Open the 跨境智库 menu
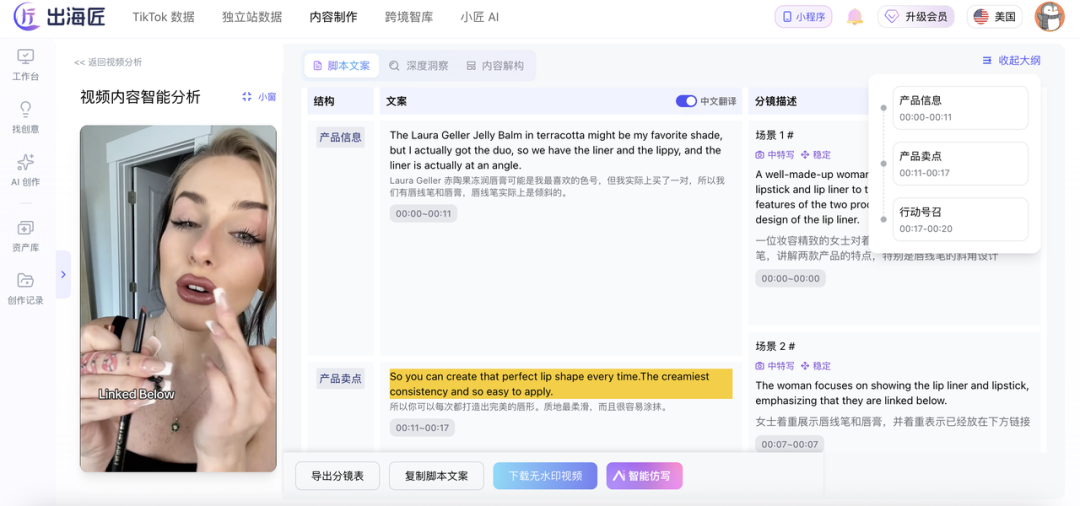This screenshot has width=1080, height=506. pos(409,17)
